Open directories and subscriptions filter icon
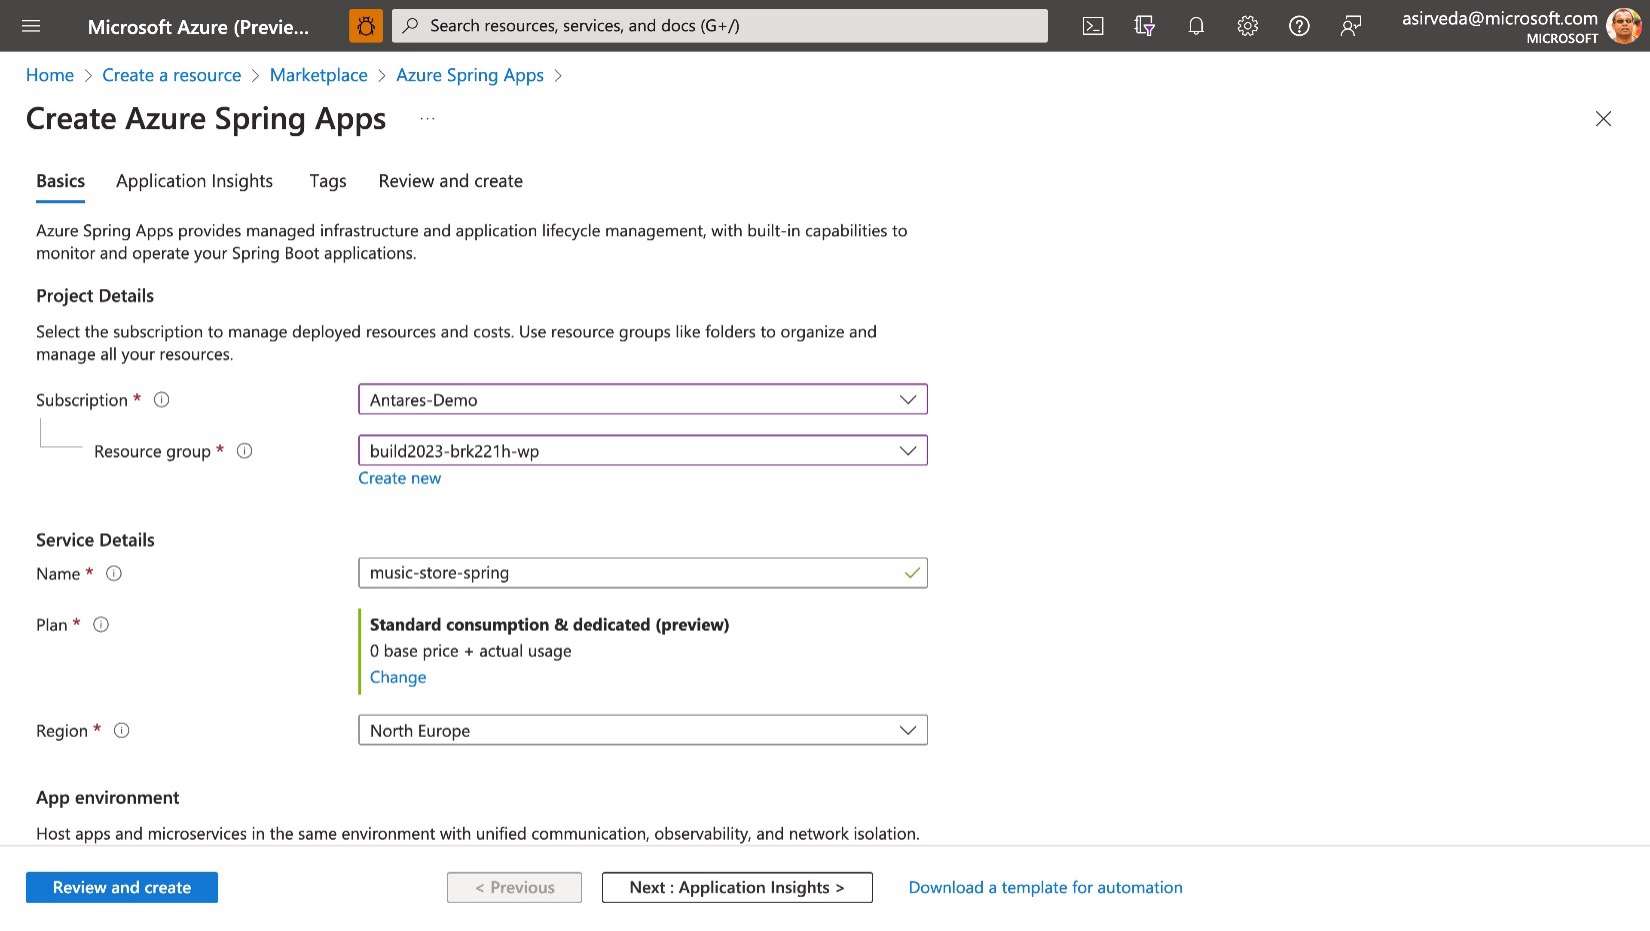 pos(1145,26)
